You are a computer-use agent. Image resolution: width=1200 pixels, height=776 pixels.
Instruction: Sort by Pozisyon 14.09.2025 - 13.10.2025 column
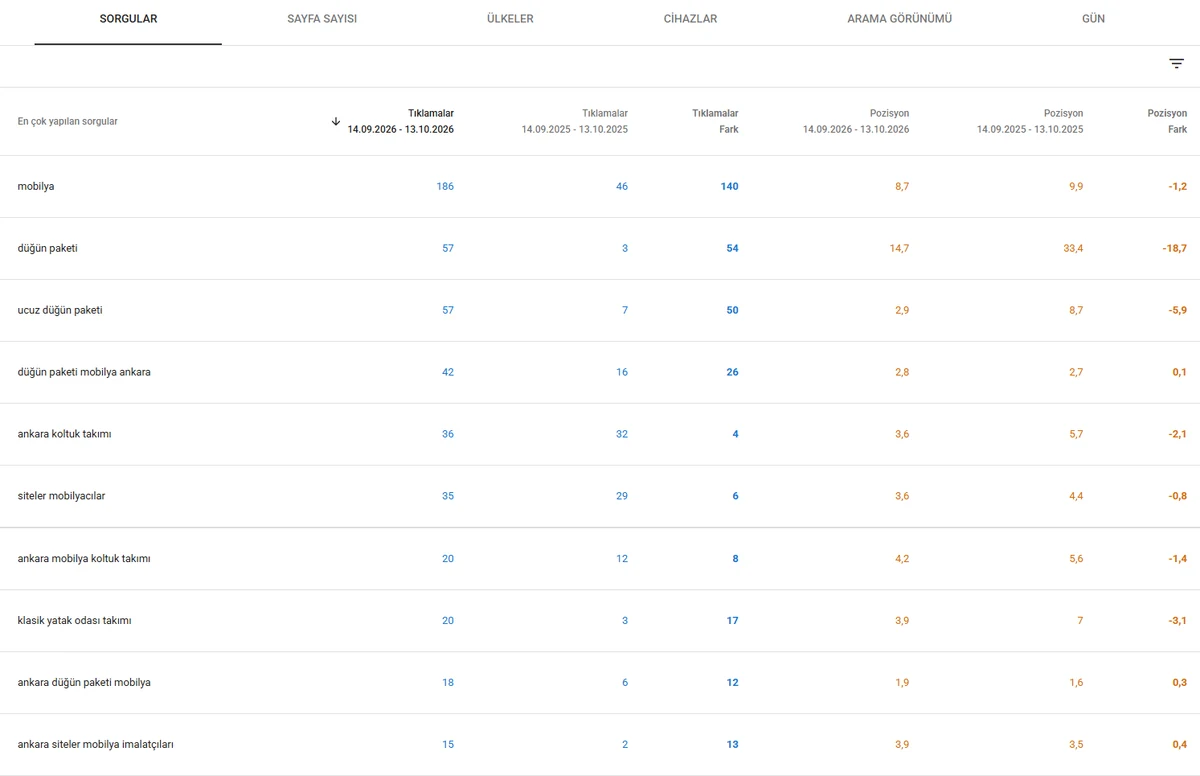(1030, 121)
